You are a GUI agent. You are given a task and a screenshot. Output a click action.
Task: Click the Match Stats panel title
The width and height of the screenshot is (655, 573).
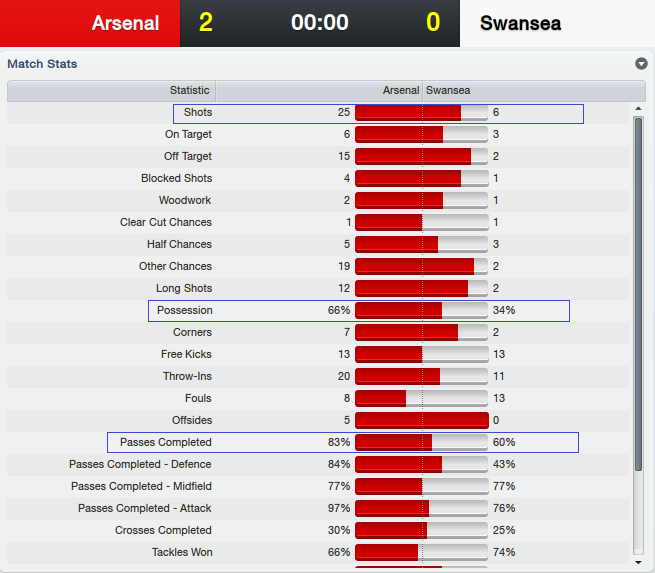tap(42, 64)
